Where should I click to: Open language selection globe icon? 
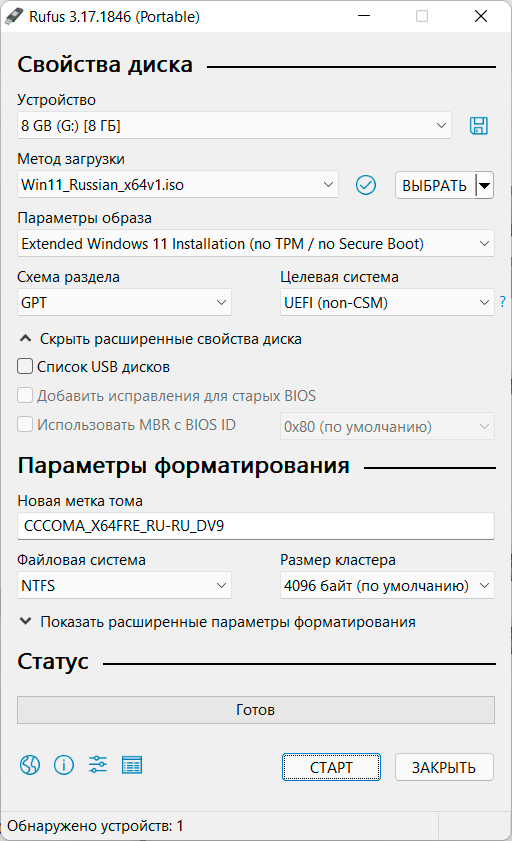[30, 765]
